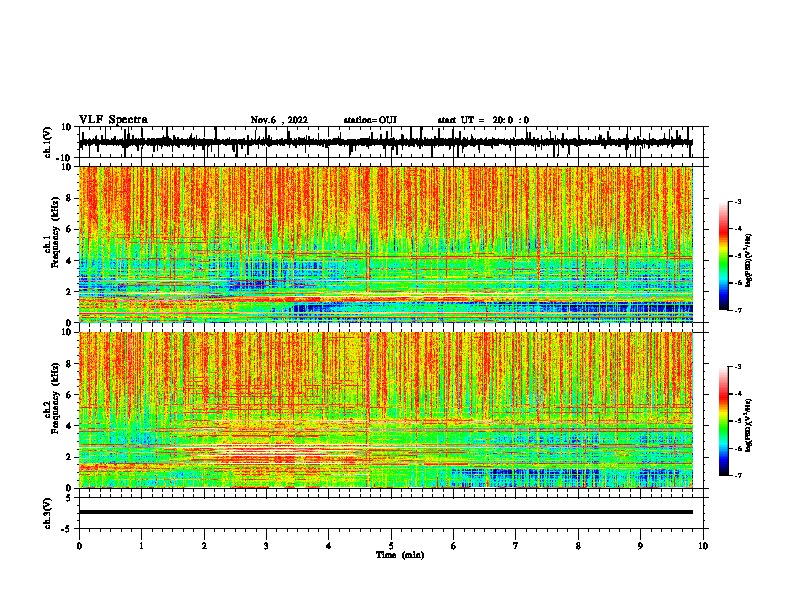
Task: Click the "-7" label on ch.2 color scale
Action: (738, 476)
